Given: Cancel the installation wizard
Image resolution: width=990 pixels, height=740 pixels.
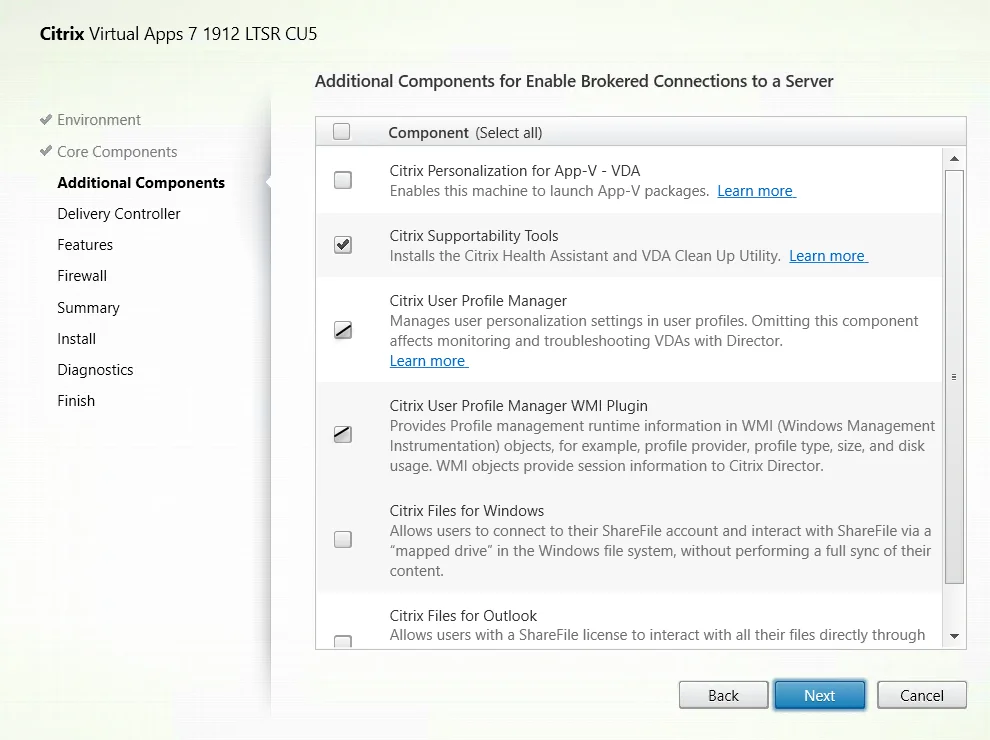Looking at the screenshot, I should [922, 695].
